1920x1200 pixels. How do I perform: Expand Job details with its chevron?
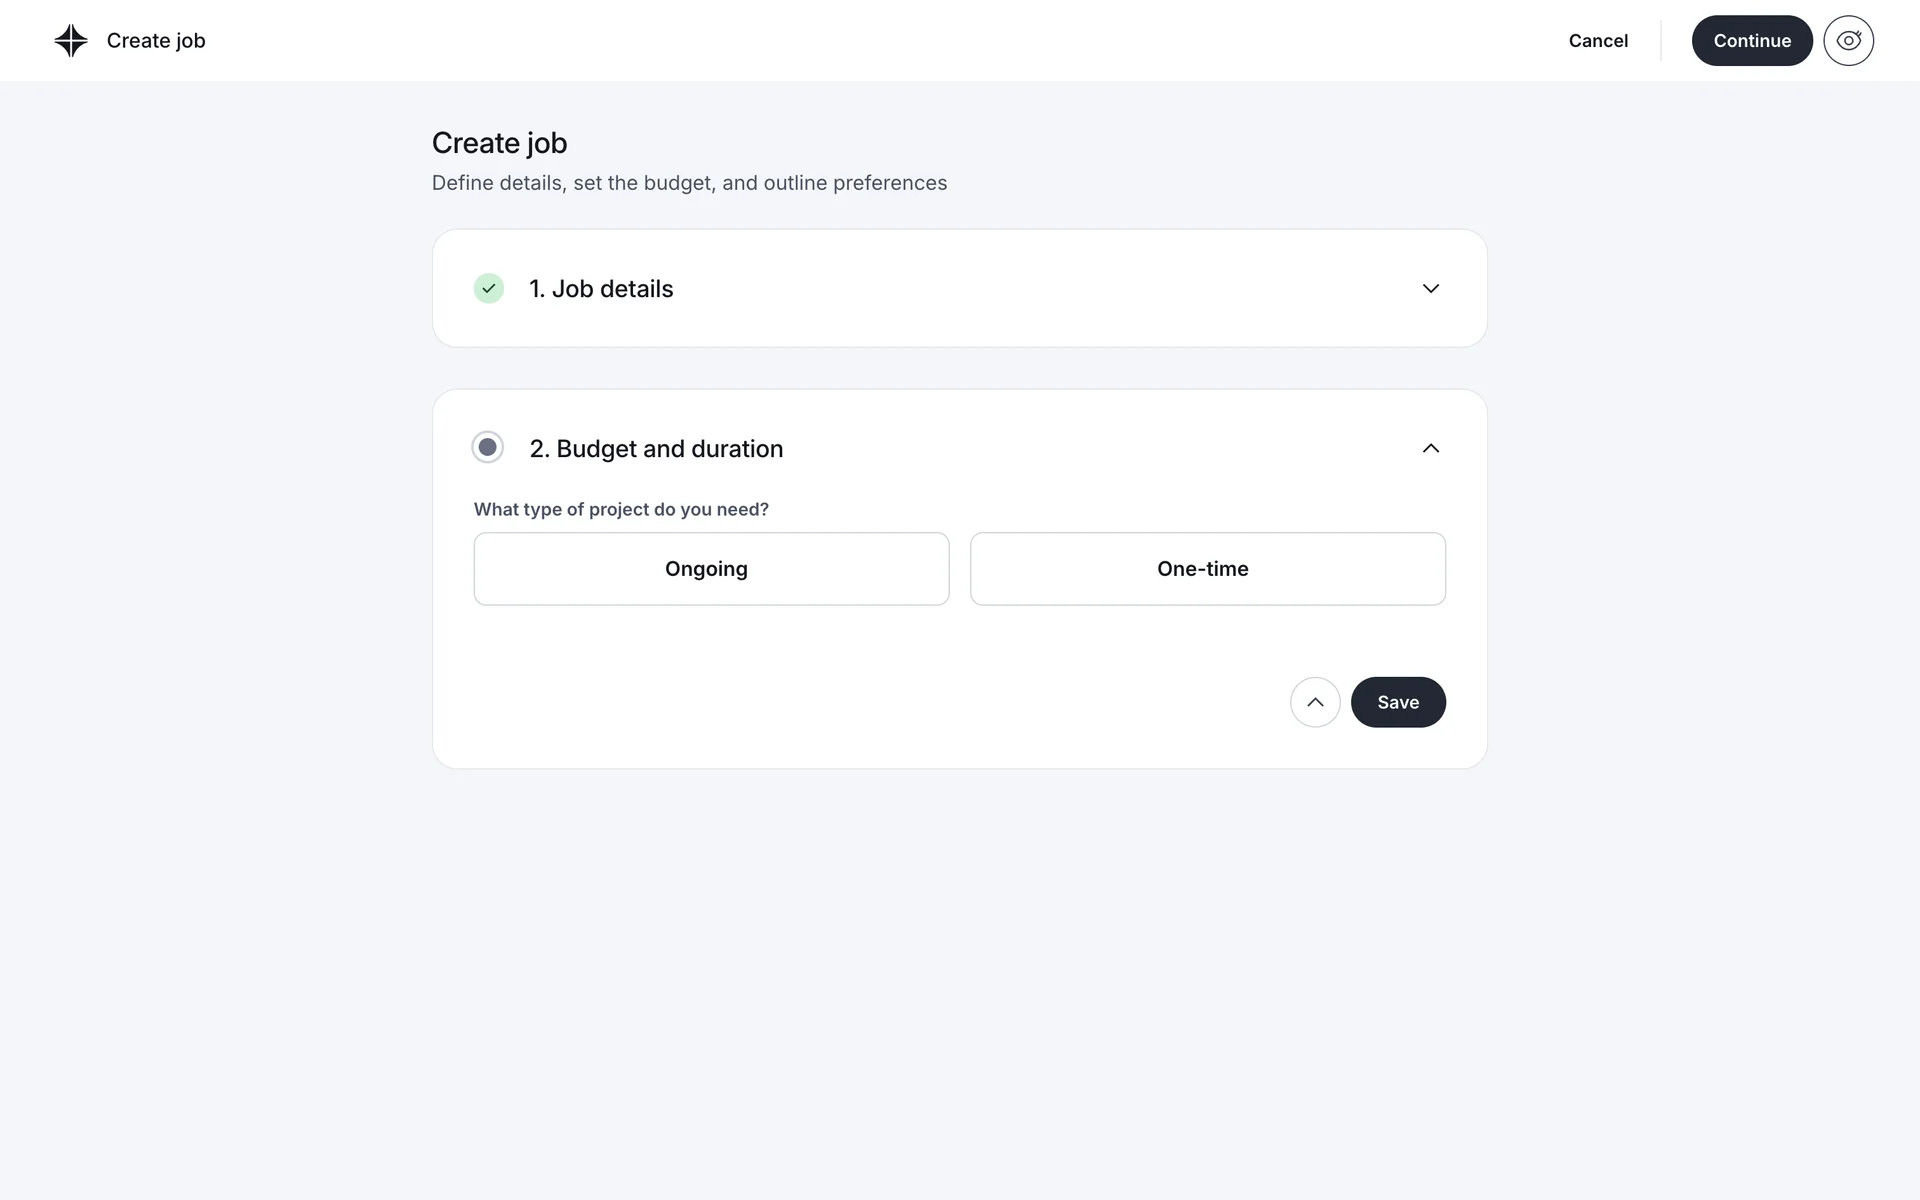click(1430, 289)
